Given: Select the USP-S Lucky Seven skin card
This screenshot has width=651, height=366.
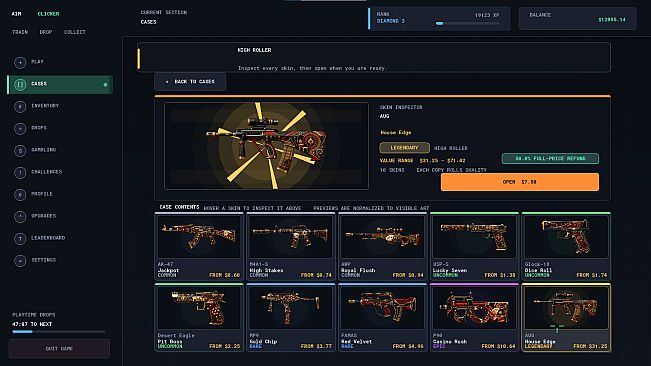Looking at the screenshot, I should 474,246.
